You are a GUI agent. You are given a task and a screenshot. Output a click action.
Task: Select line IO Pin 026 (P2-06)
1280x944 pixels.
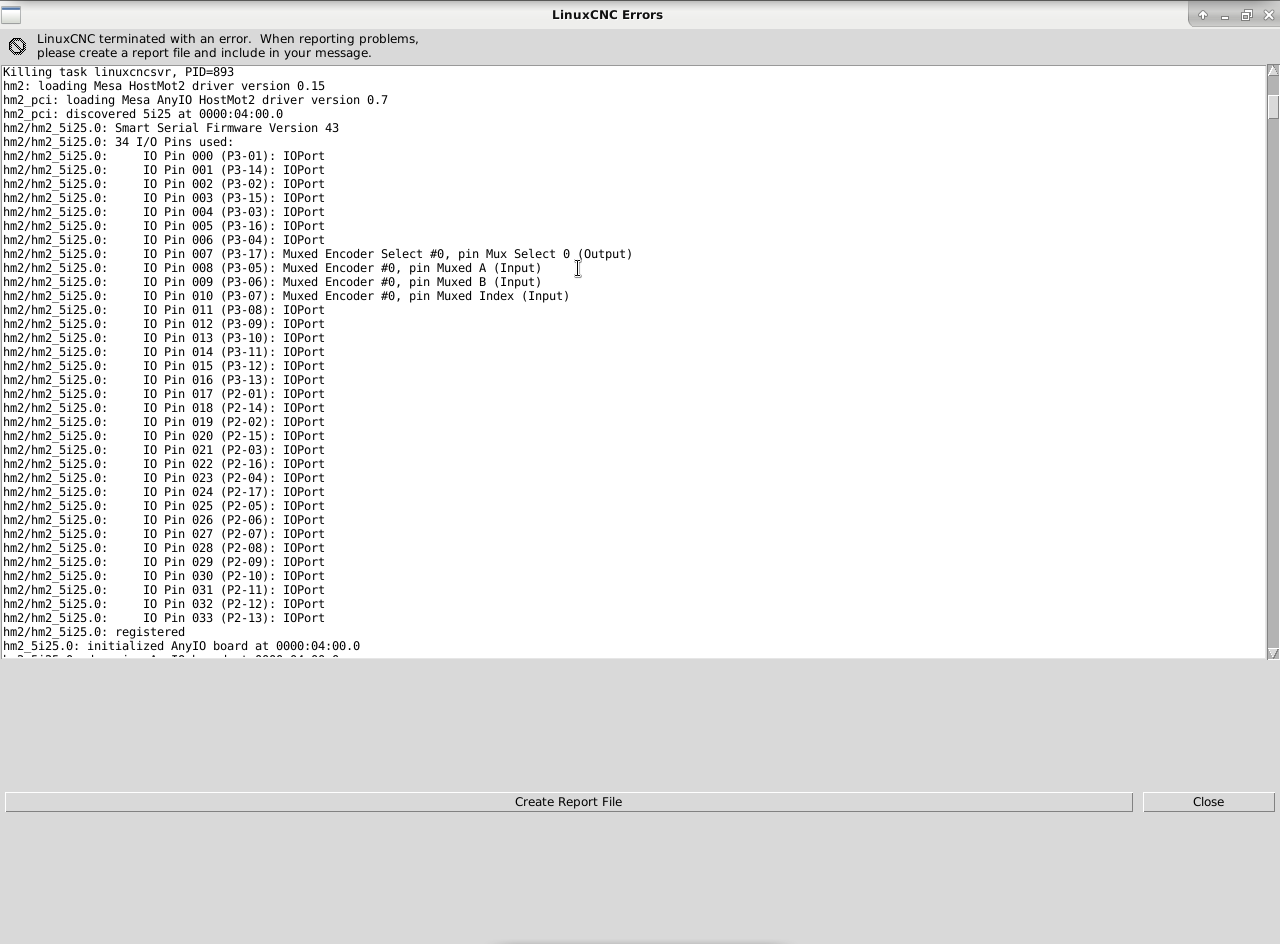(164, 520)
